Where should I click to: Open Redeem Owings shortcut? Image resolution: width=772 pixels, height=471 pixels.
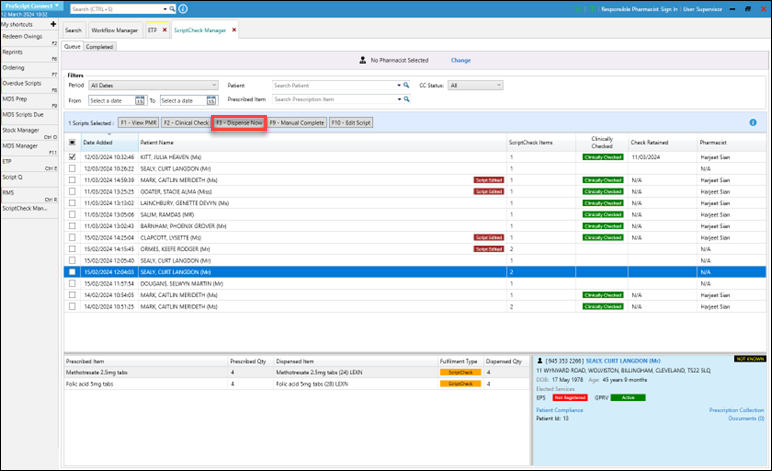coord(30,39)
